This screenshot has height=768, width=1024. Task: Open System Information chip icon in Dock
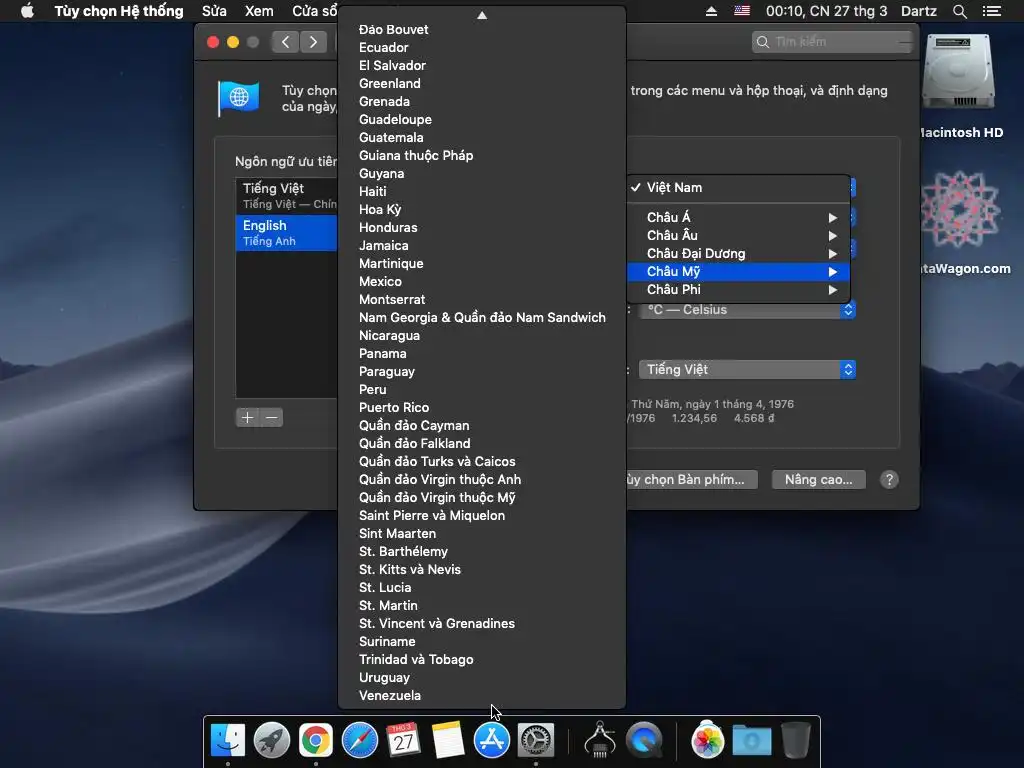600,739
